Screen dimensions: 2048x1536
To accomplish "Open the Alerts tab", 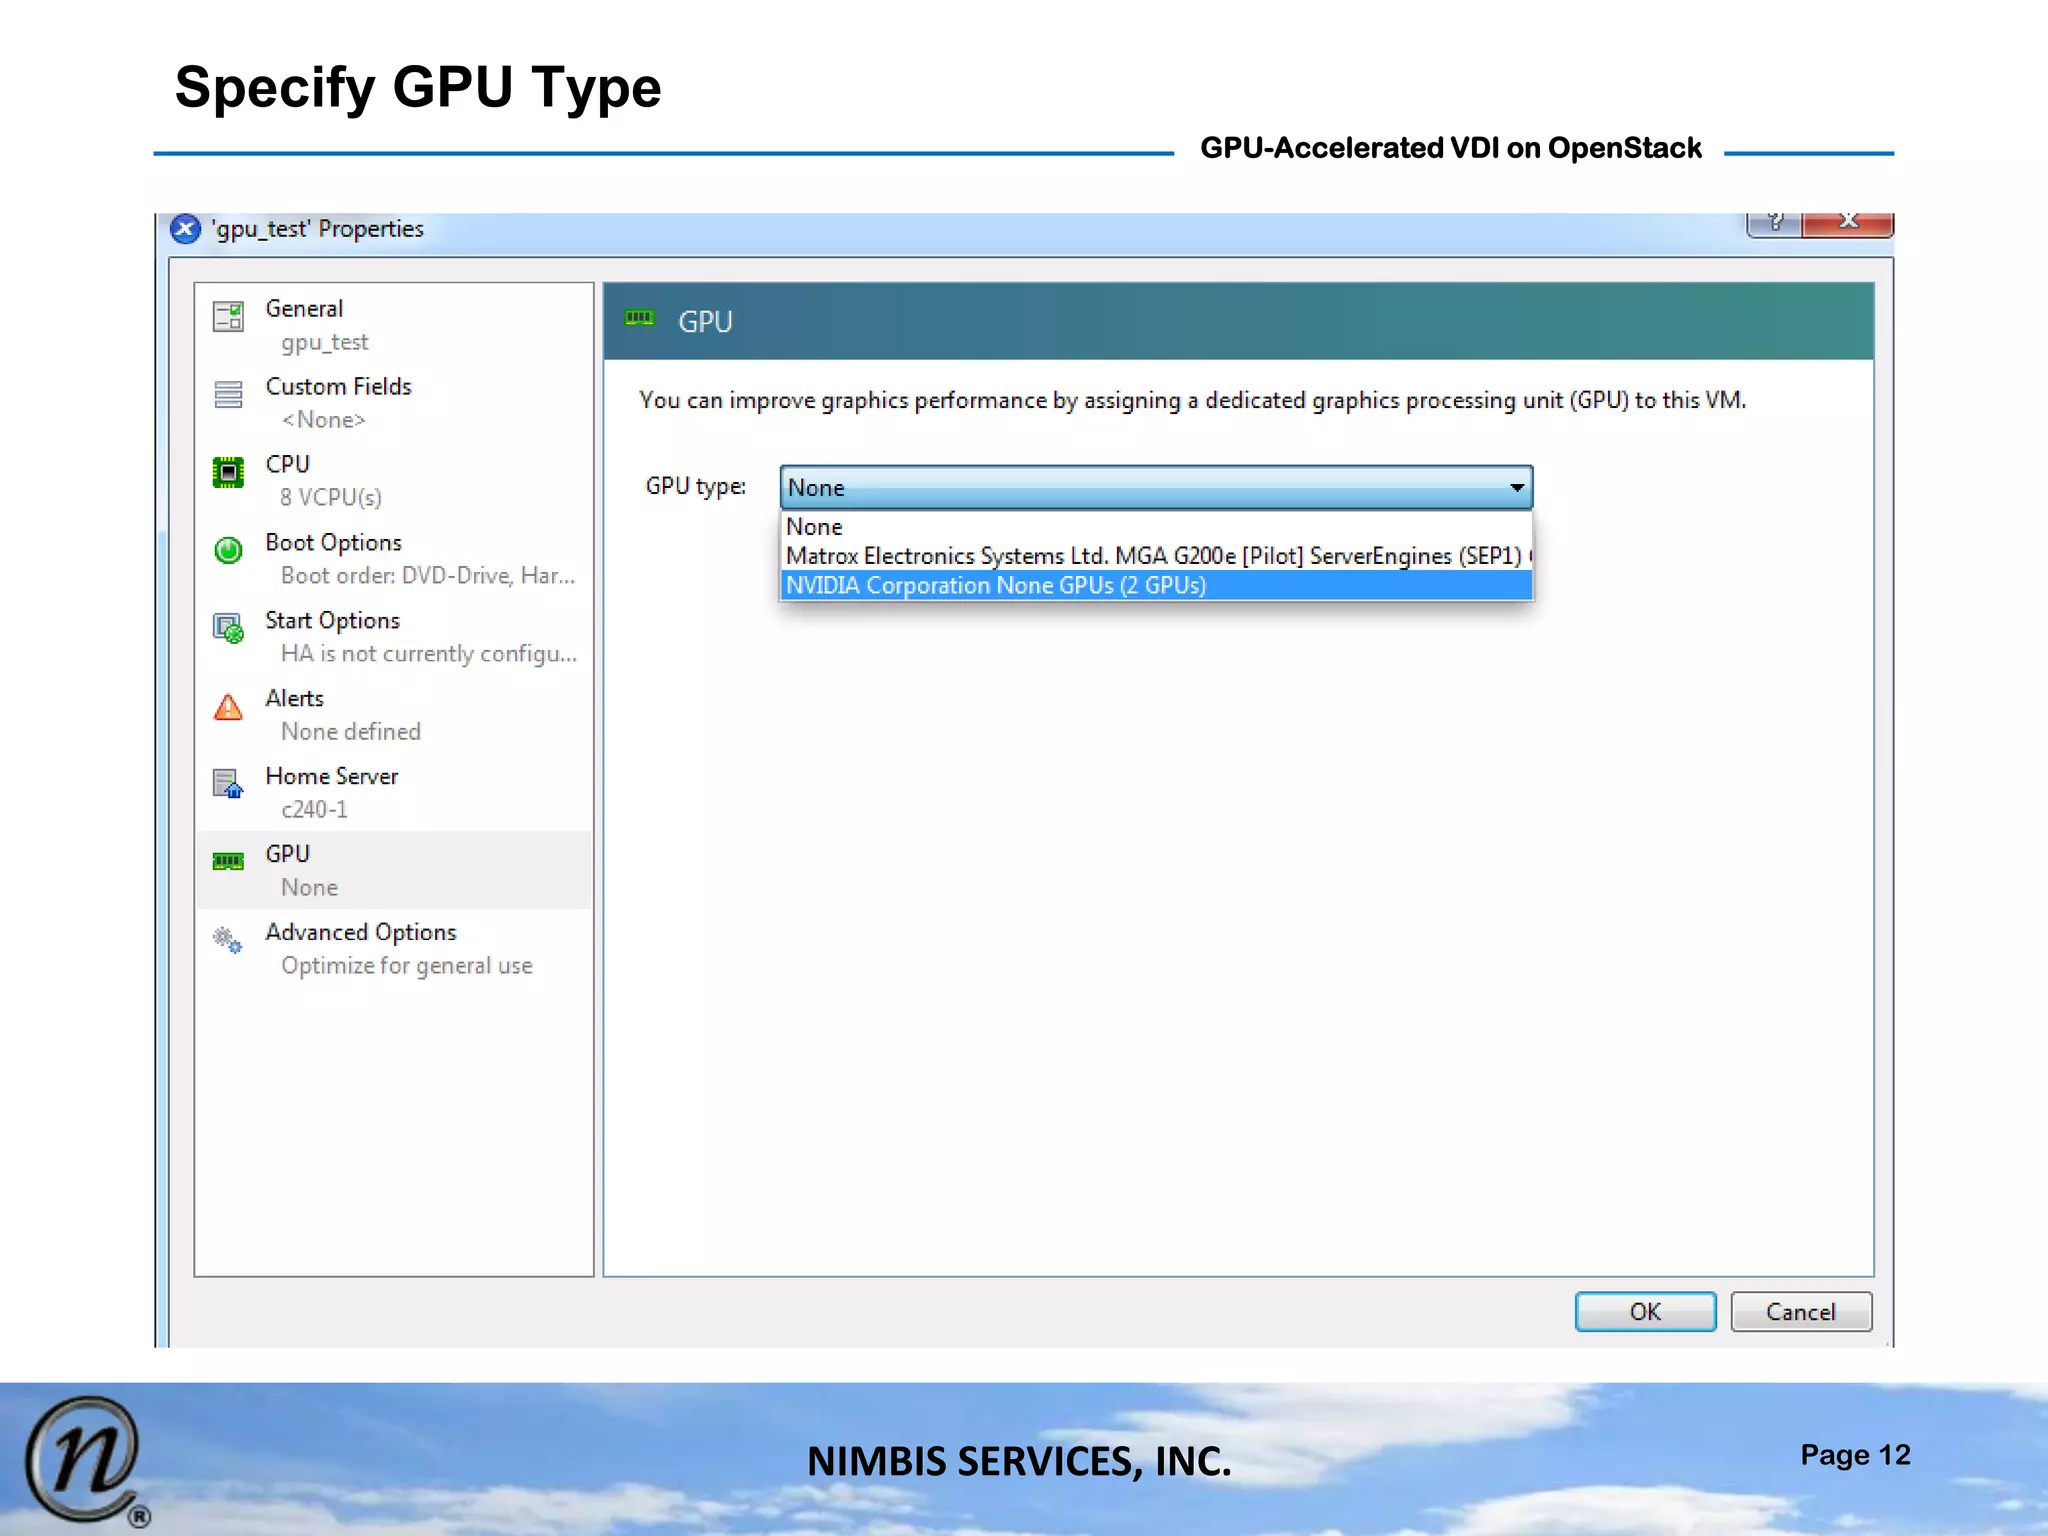I will pos(394,715).
